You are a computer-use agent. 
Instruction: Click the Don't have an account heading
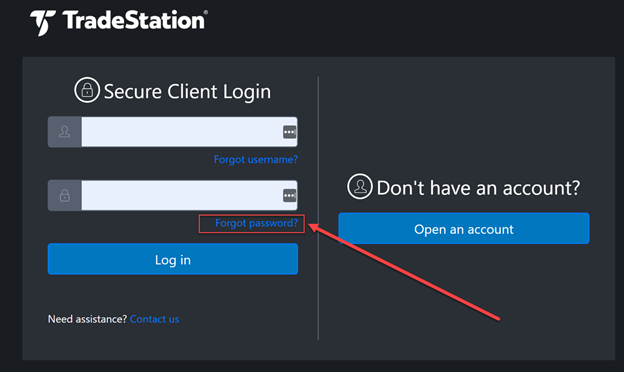point(478,188)
